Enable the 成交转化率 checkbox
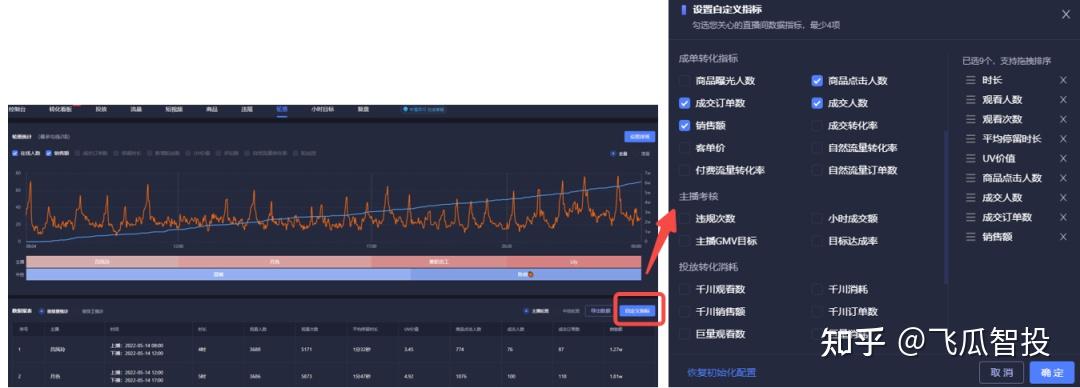This screenshot has width=1080, height=388. (817, 125)
